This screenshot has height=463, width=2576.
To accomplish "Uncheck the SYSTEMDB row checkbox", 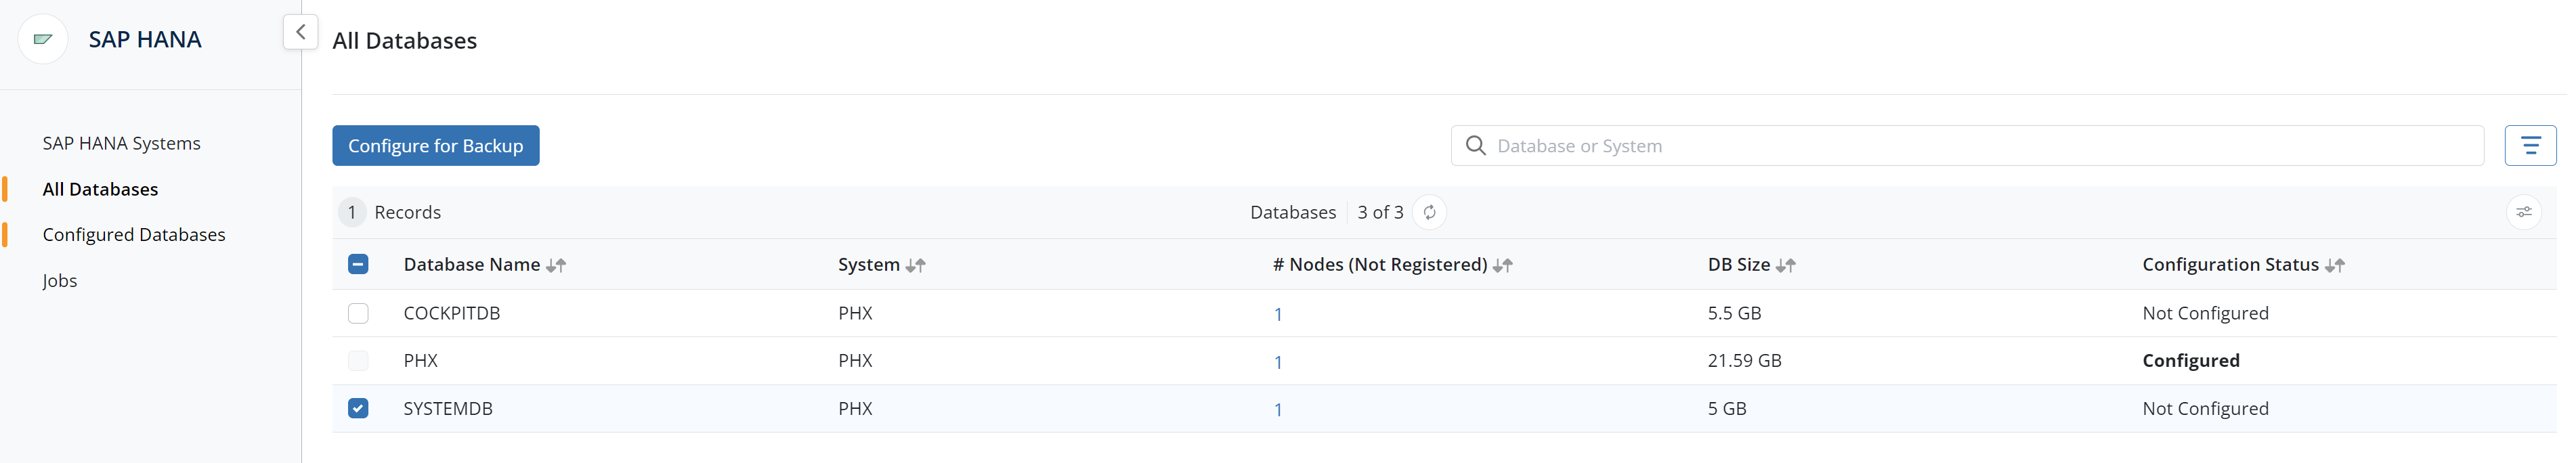I will click(358, 408).
